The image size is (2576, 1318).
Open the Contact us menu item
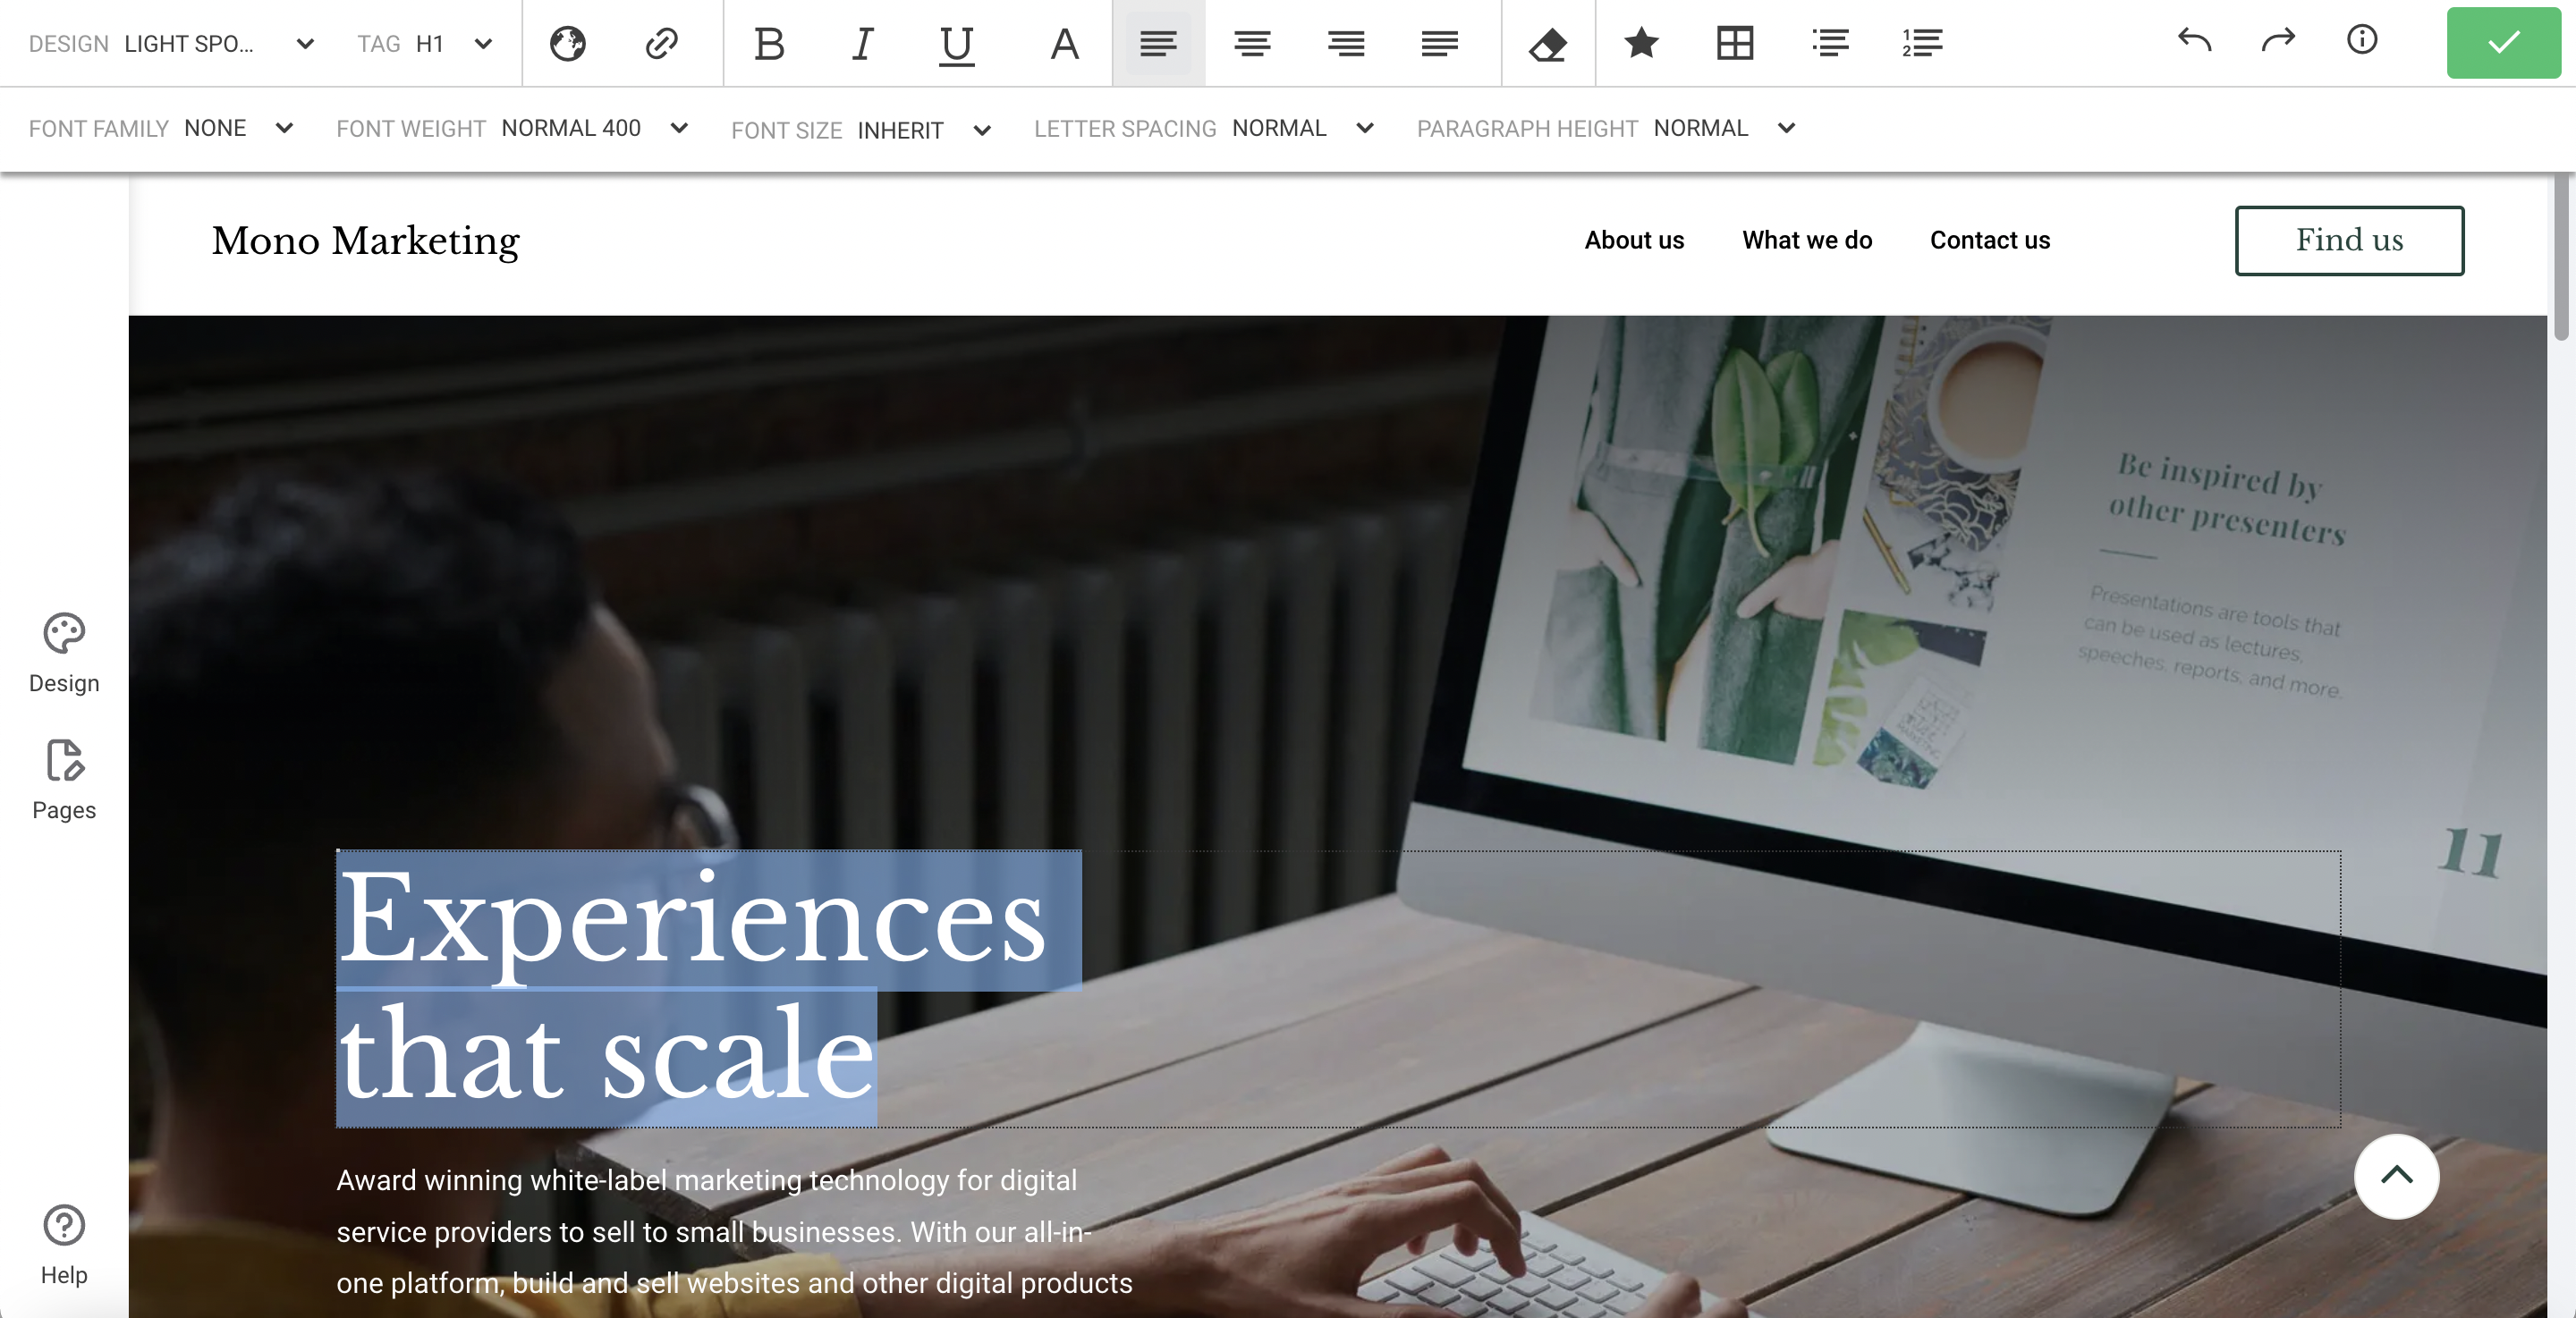[x=1990, y=240]
